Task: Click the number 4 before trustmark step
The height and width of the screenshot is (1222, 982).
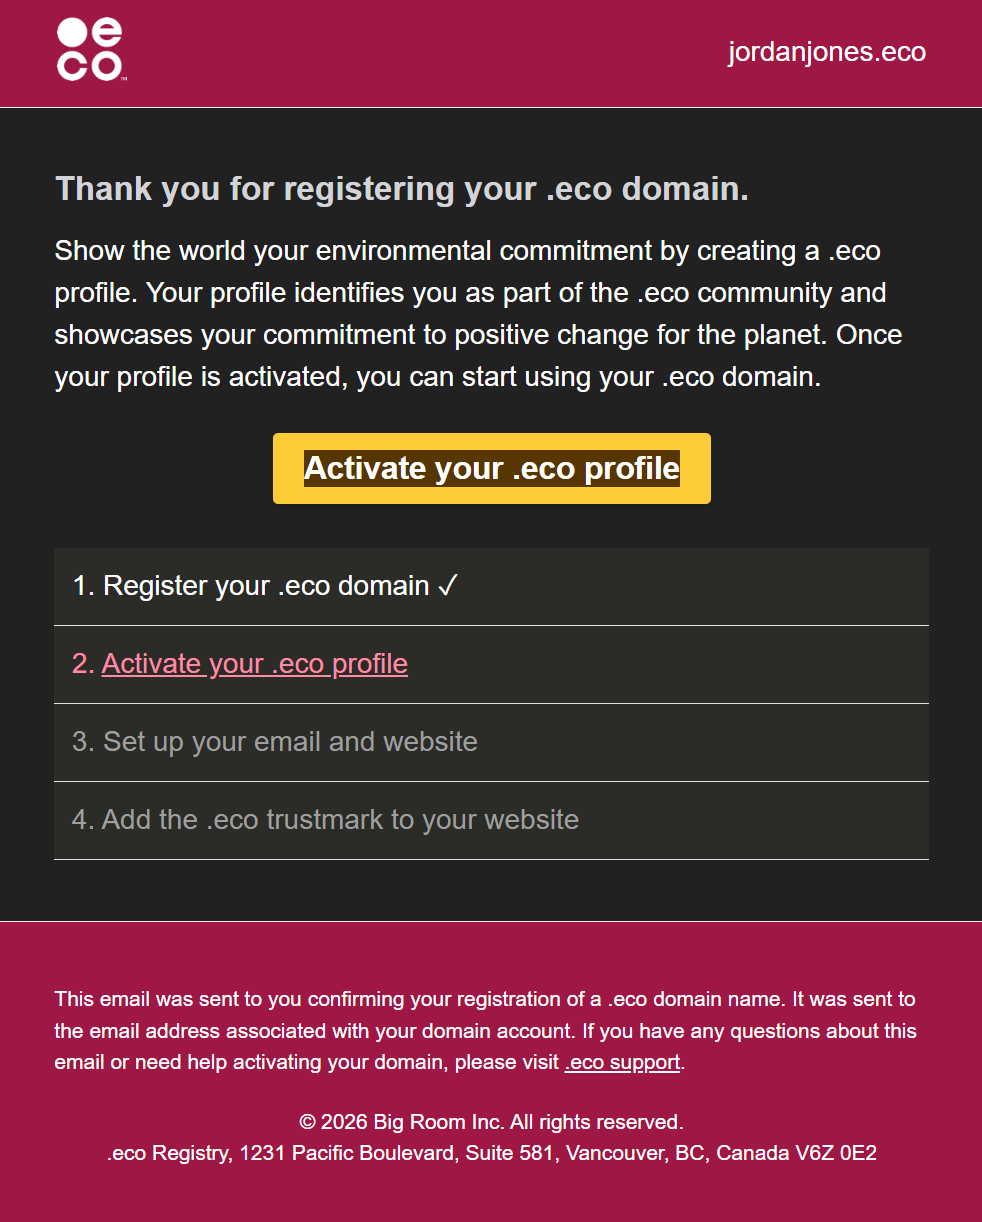Action: tap(81, 820)
